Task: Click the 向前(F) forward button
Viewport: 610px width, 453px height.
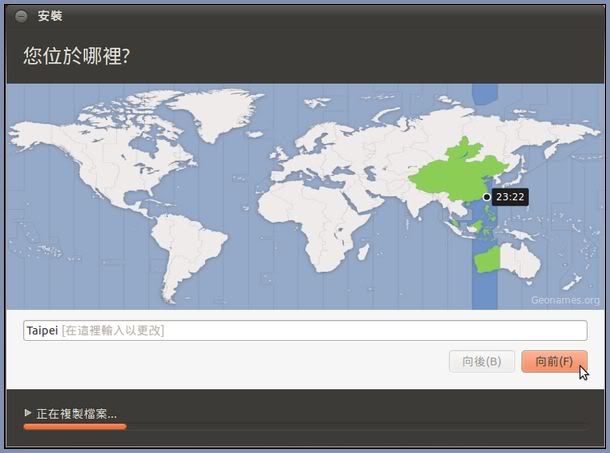Action: [x=554, y=362]
